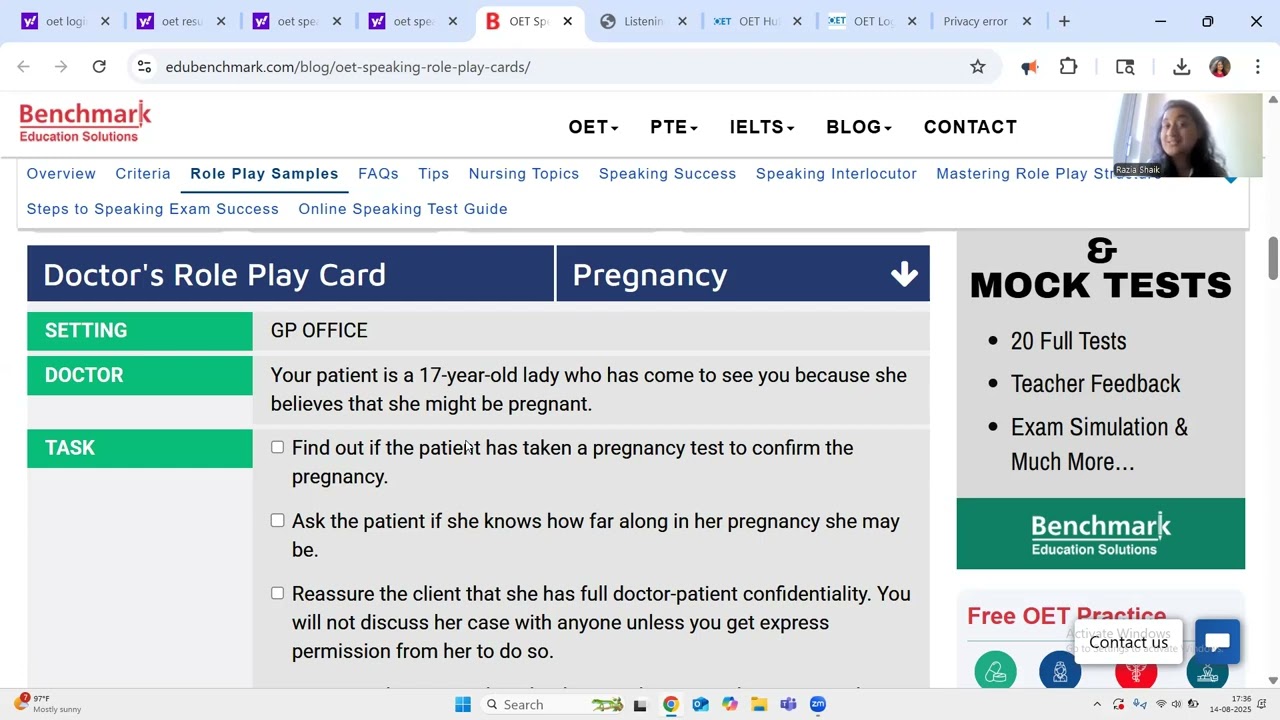
Task: Reload the current page
Action: click(x=99, y=67)
